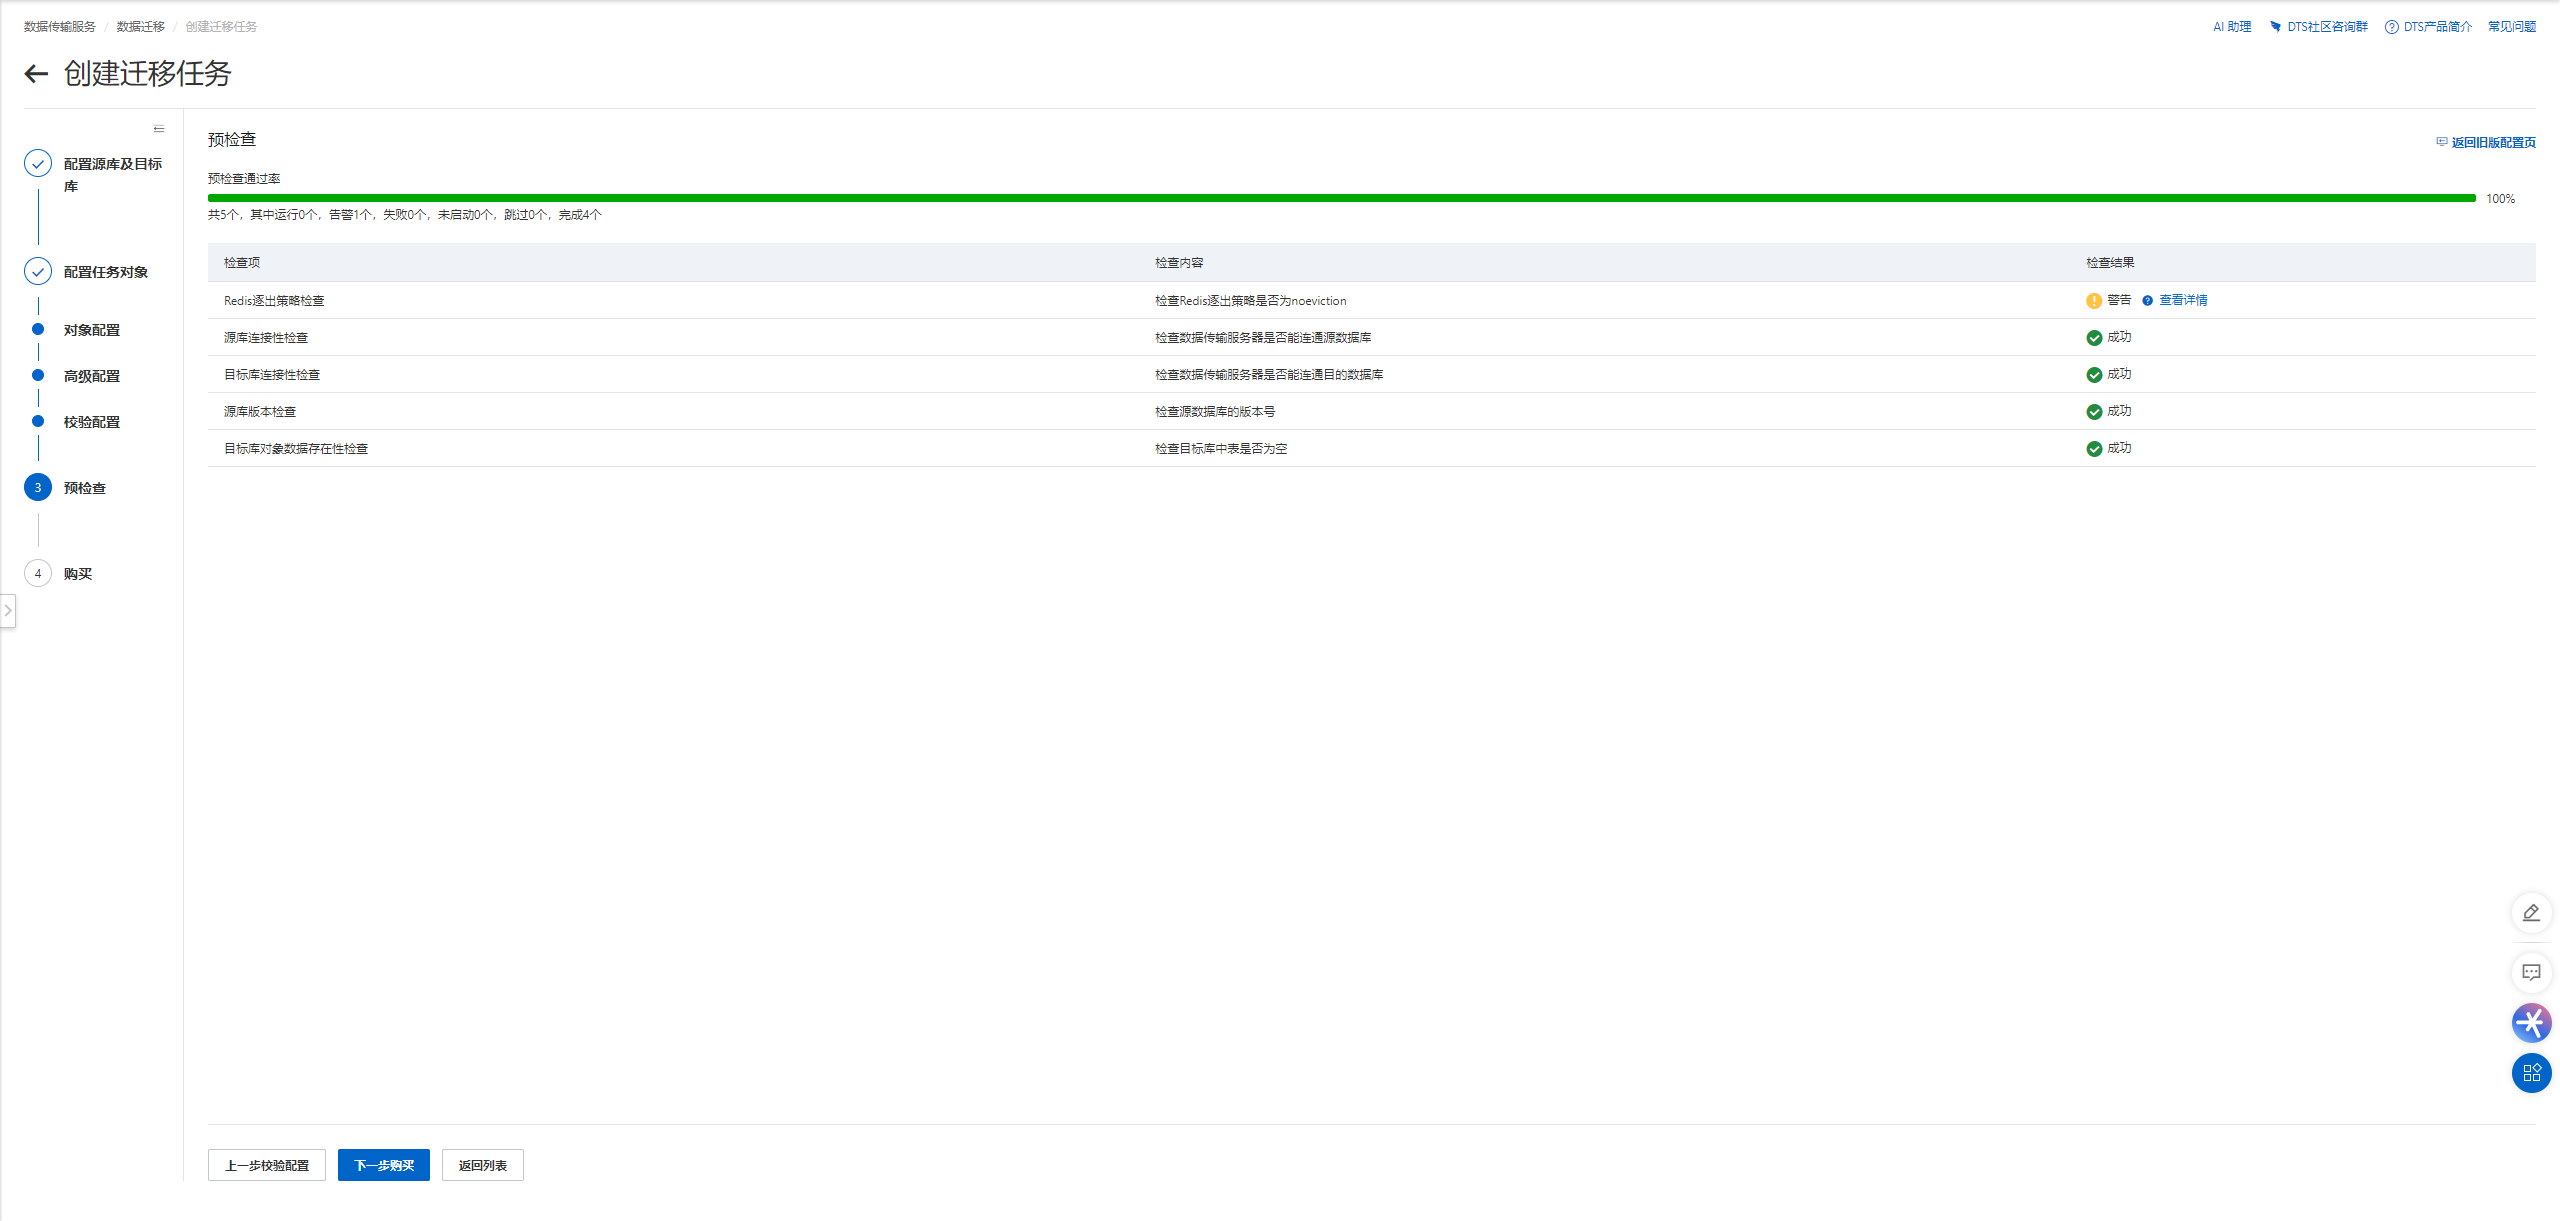
Task: Click 上一步校验配置 button
Action: (x=267, y=1165)
